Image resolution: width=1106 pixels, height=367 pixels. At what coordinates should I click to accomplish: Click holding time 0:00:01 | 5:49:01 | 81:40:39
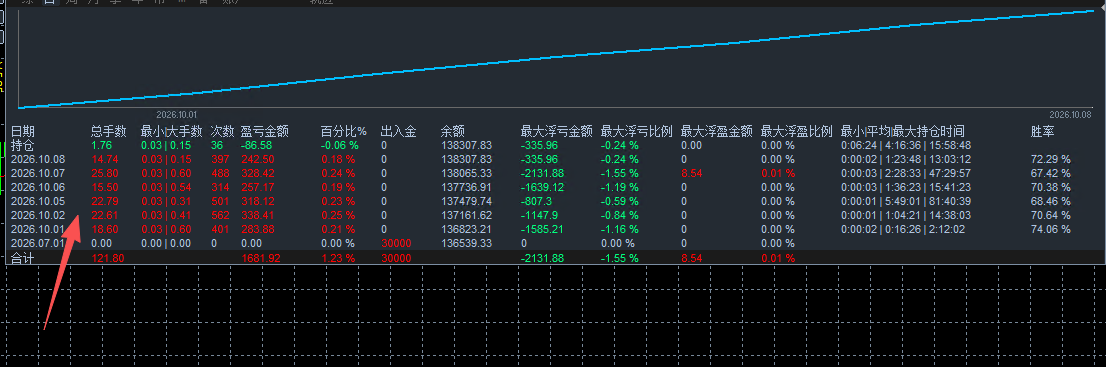[906, 201]
